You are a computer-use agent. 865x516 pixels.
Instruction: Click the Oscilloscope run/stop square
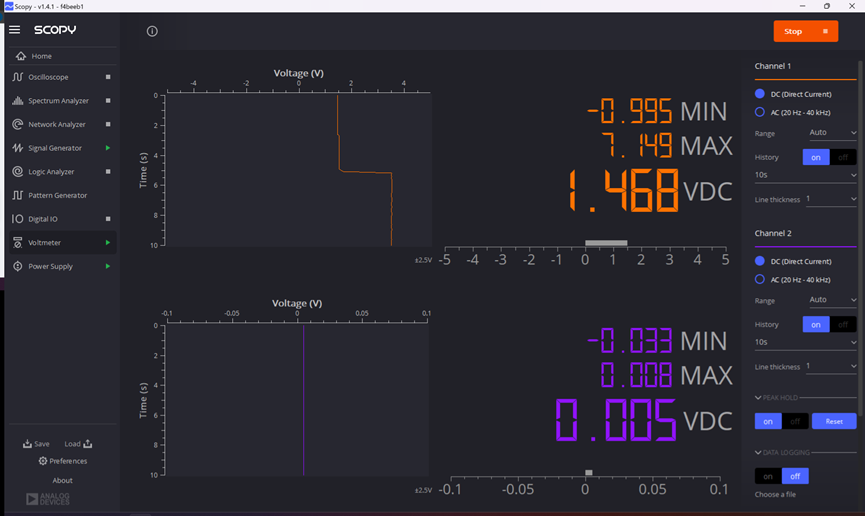pos(108,77)
